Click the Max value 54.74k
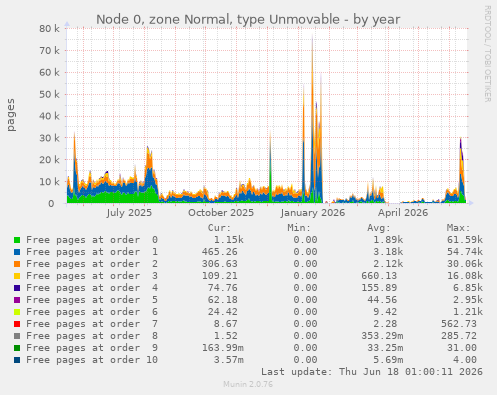 click(465, 252)
